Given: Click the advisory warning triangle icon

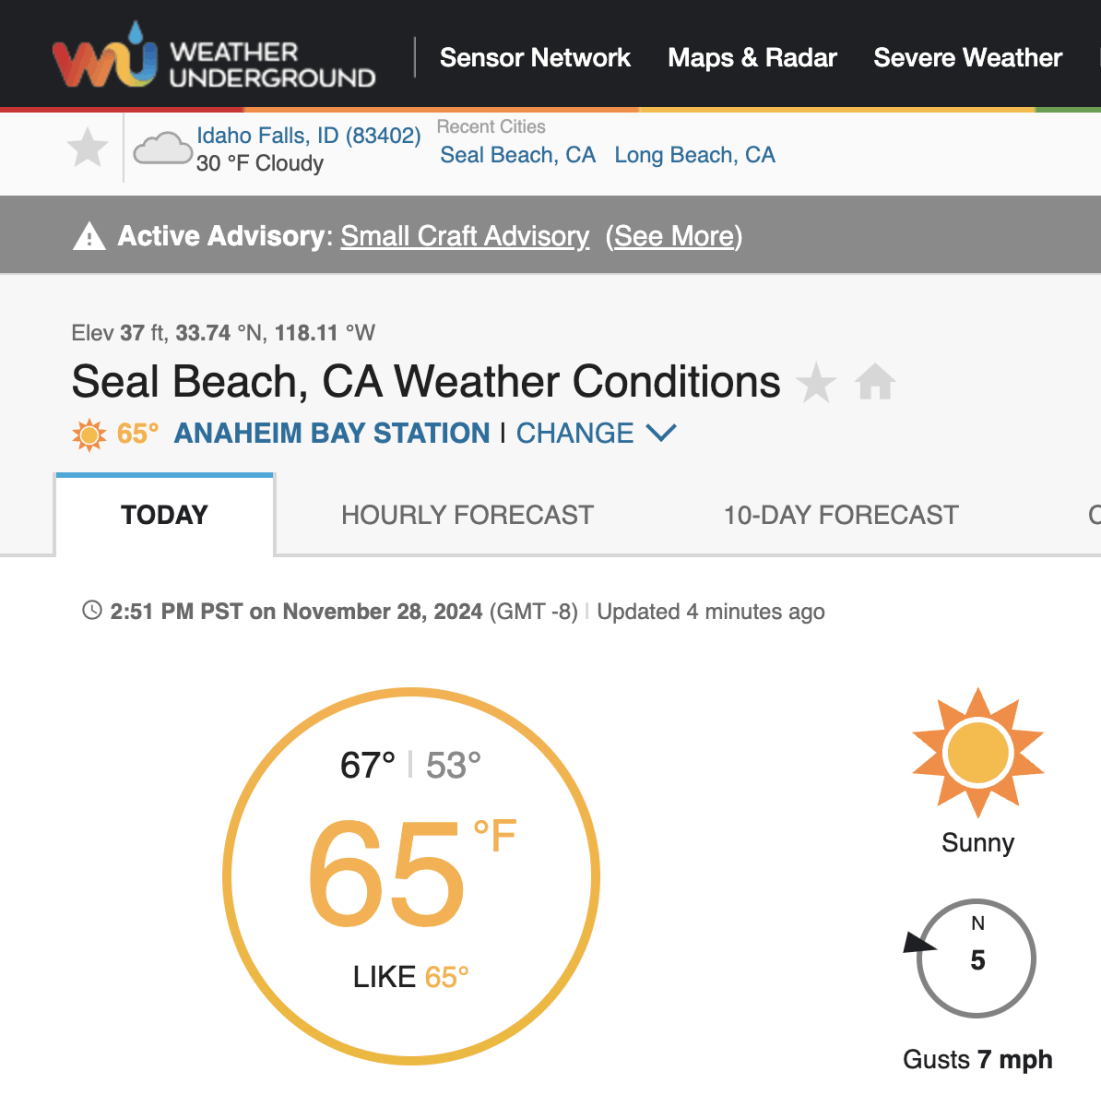Looking at the screenshot, I should (x=90, y=236).
